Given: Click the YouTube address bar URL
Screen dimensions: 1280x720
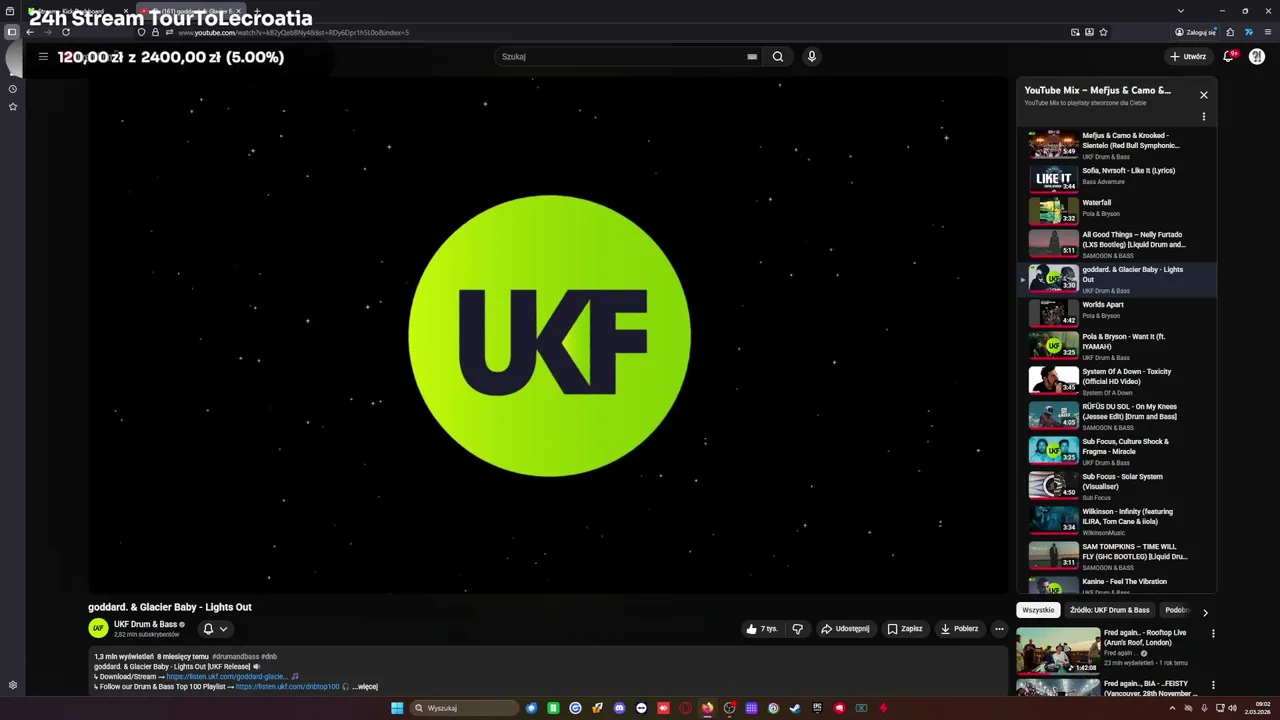Looking at the screenshot, I should (293, 32).
